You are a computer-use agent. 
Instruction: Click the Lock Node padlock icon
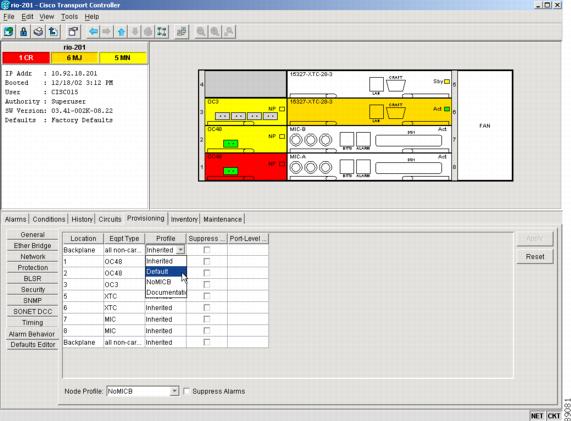(24, 32)
